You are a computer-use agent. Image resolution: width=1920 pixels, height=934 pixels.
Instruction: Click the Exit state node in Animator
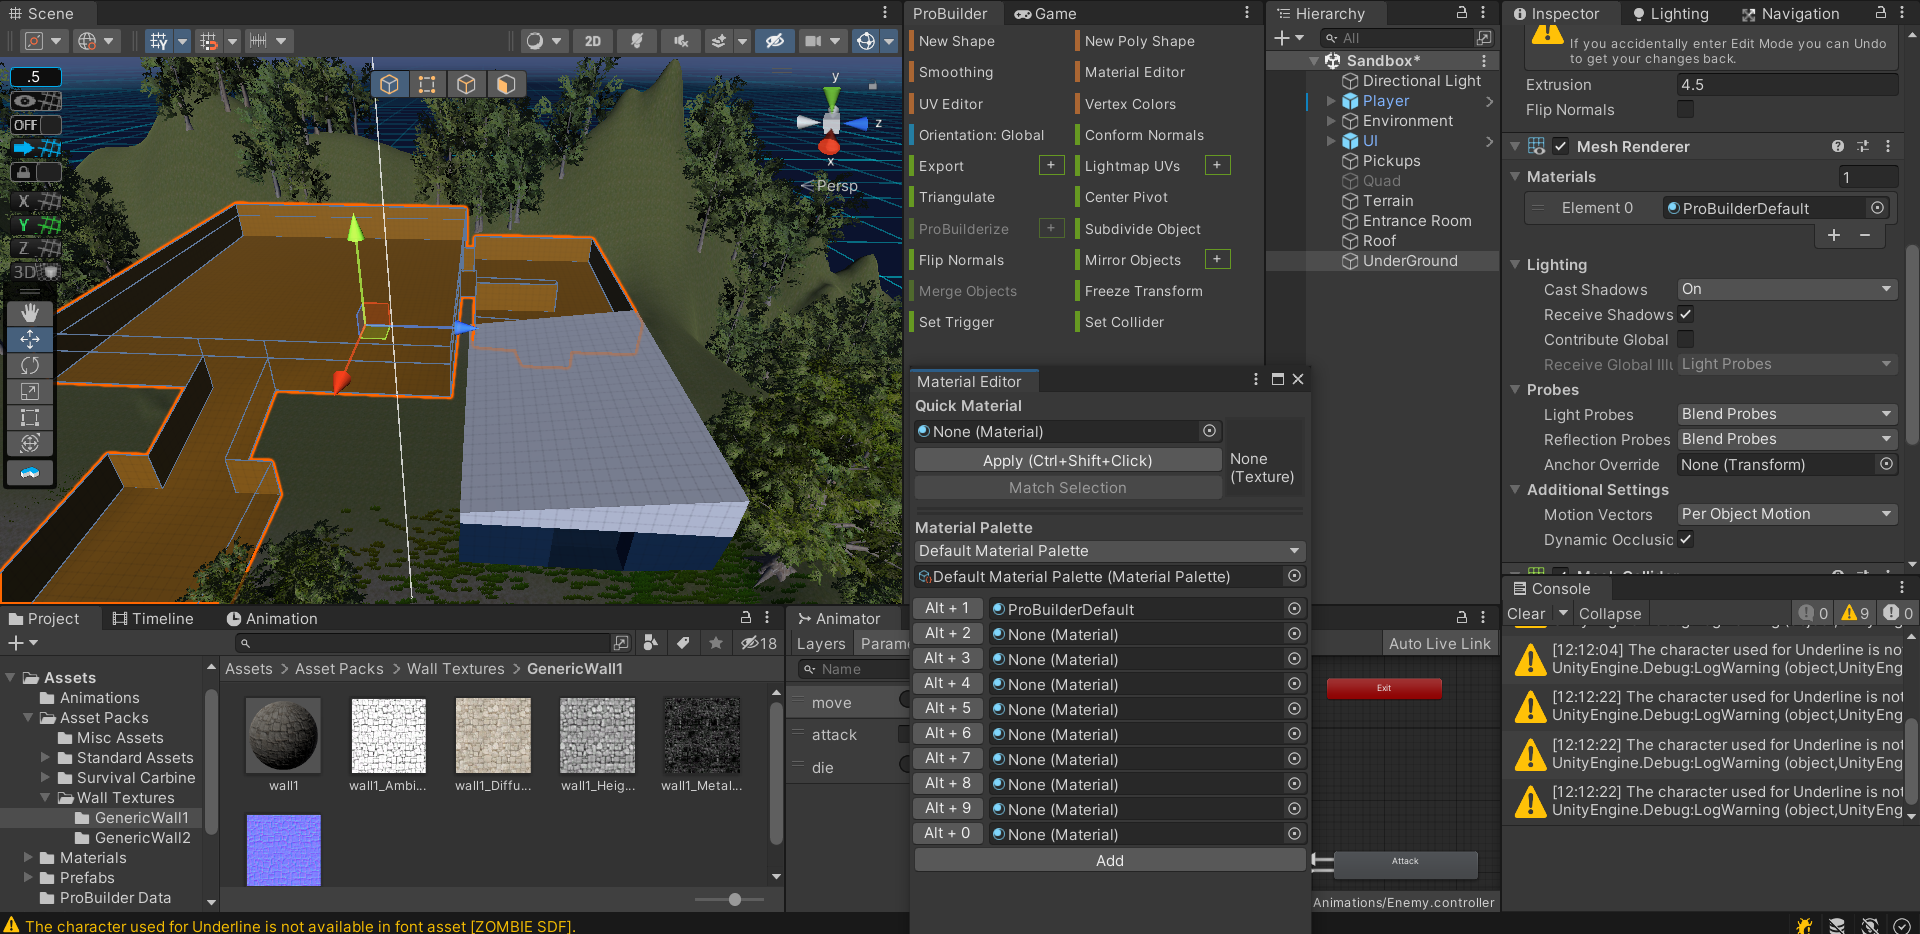click(1384, 688)
